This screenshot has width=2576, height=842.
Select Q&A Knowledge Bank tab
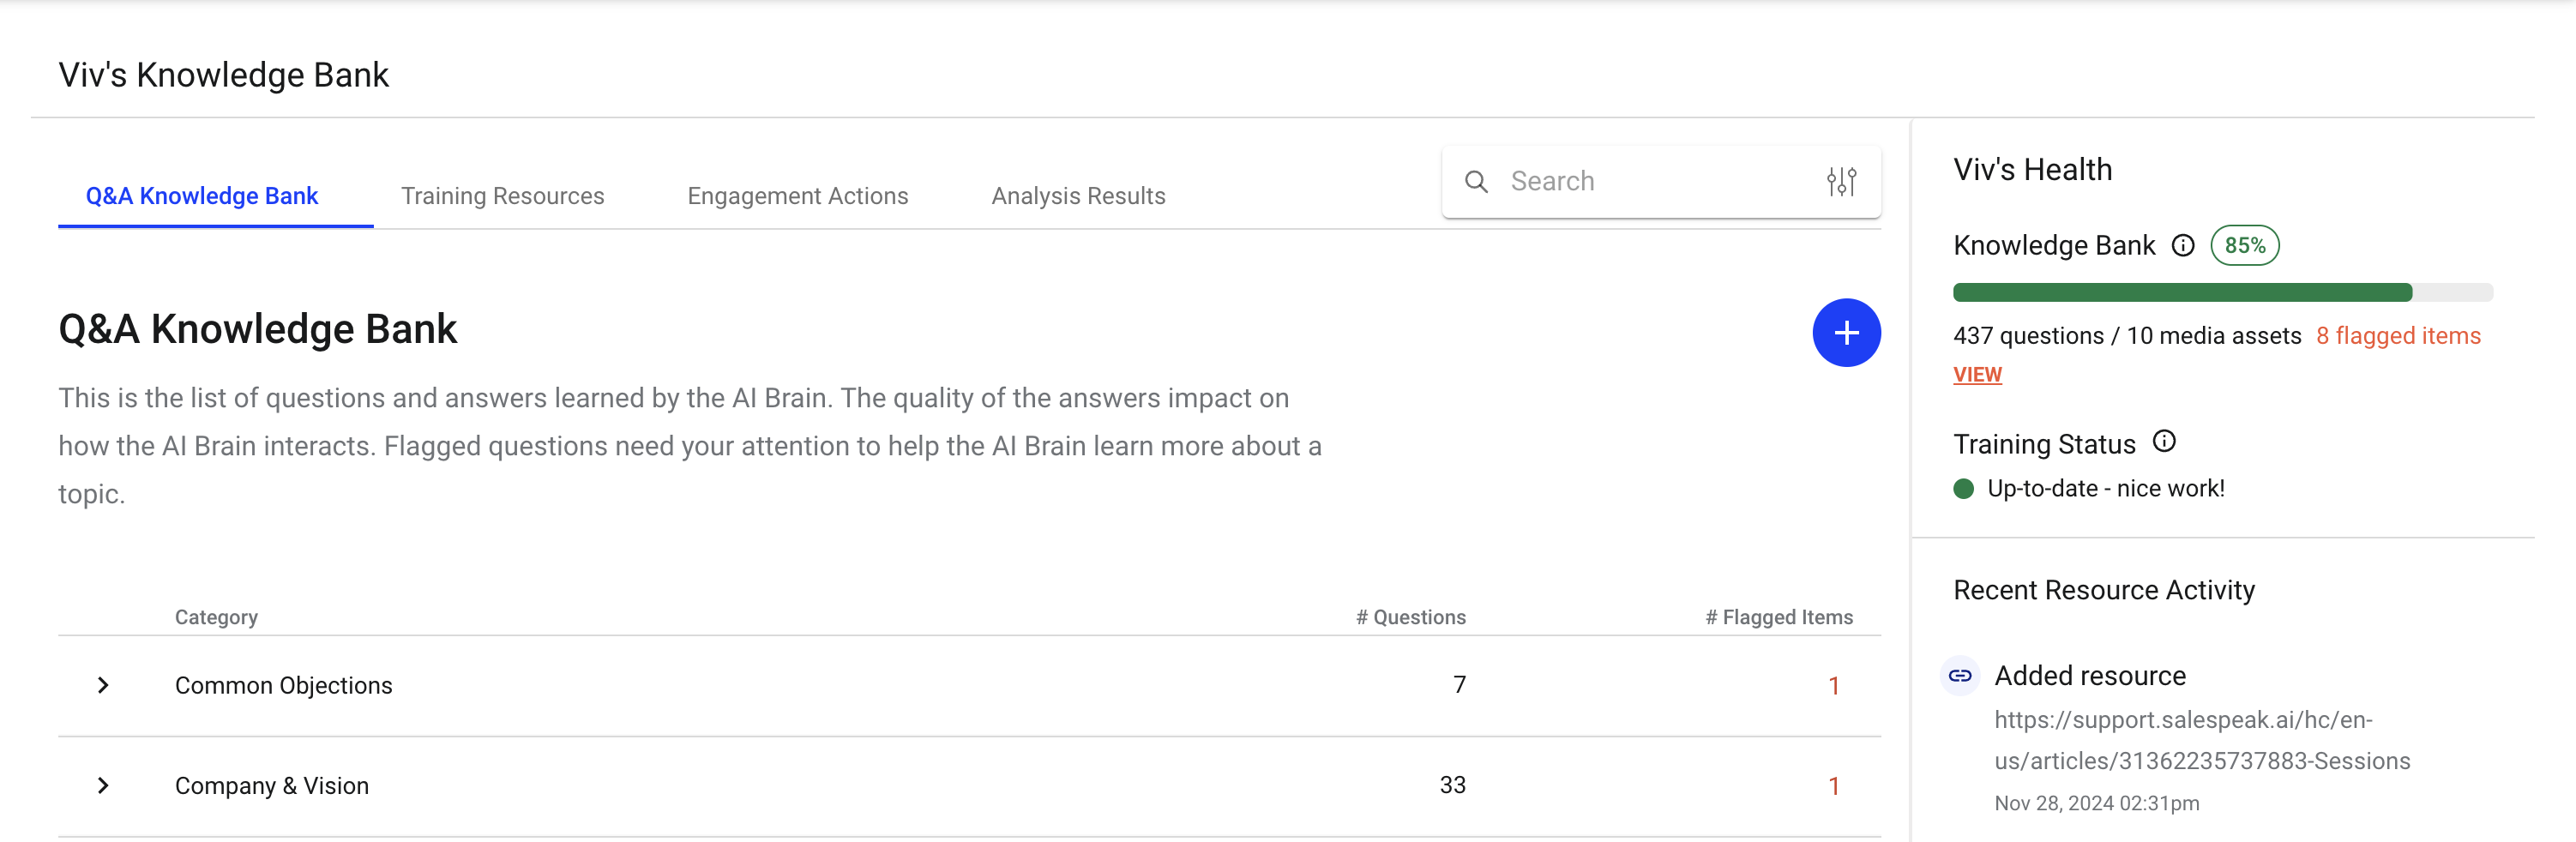tap(202, 196)
